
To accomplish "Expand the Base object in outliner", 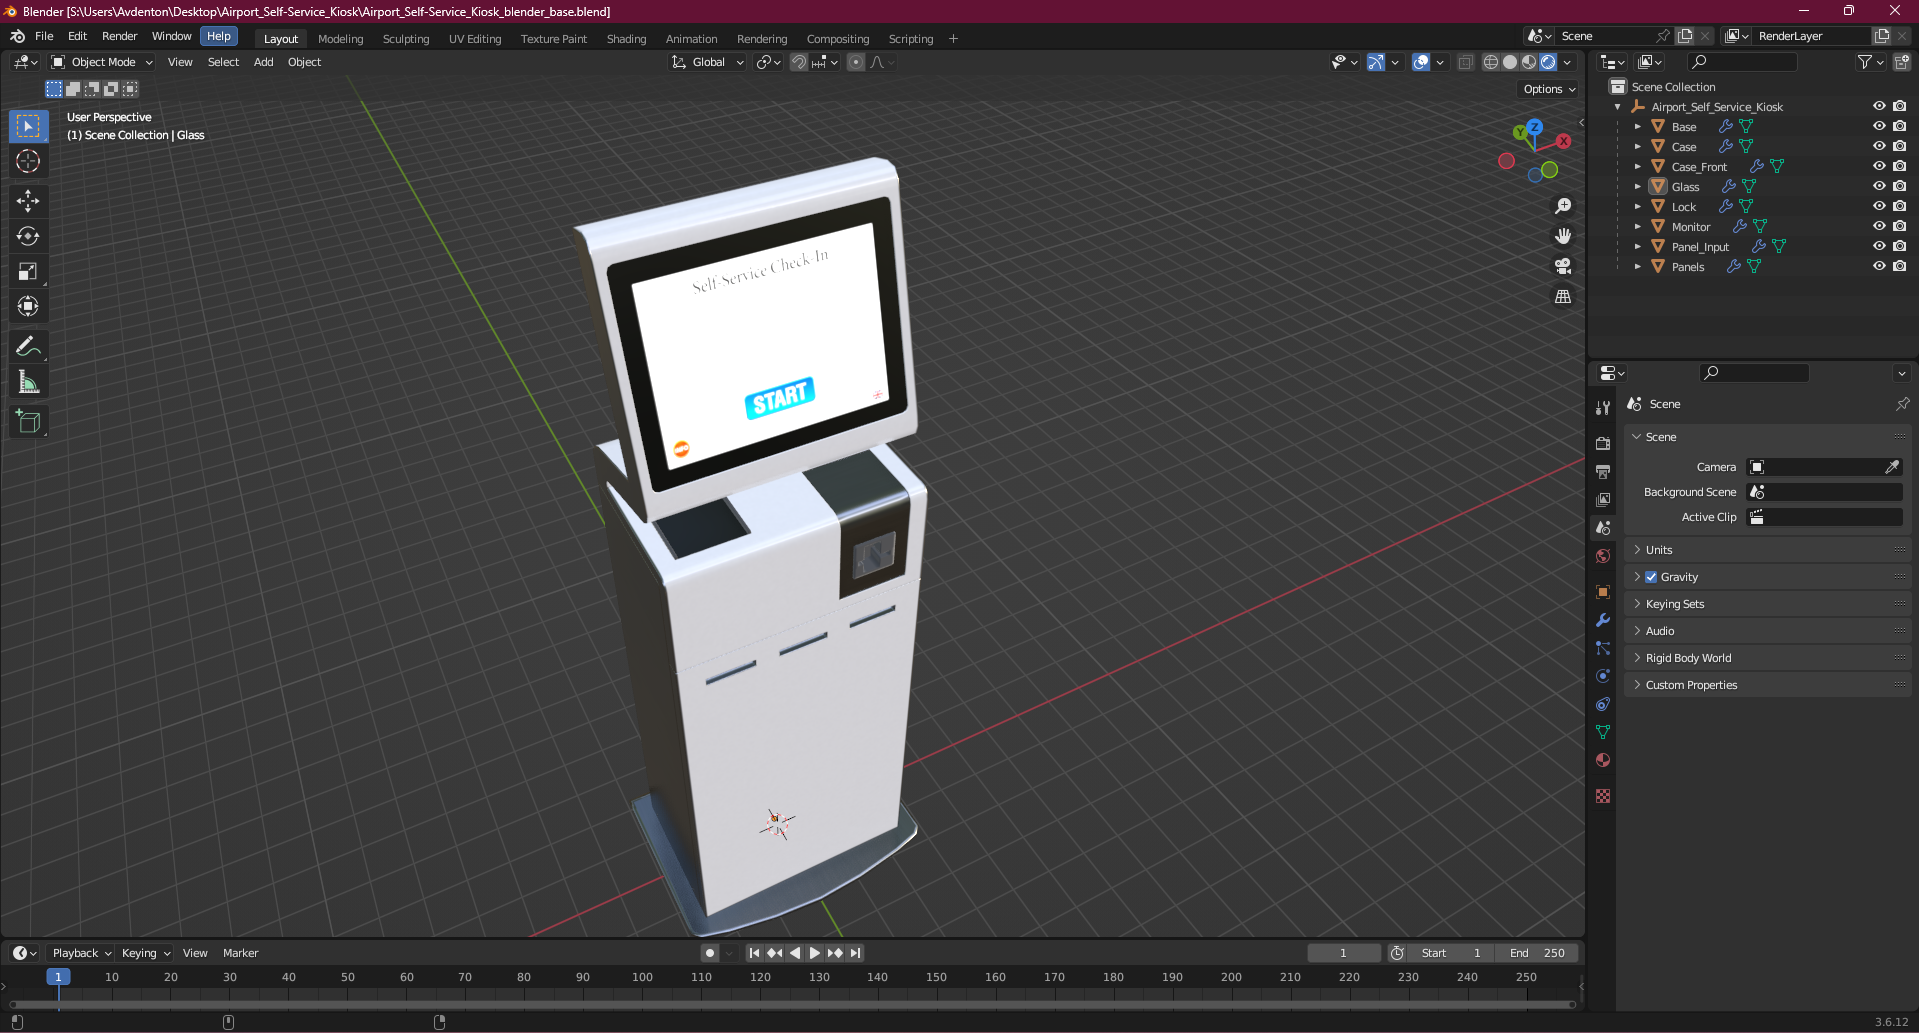I will point(1637,127).
